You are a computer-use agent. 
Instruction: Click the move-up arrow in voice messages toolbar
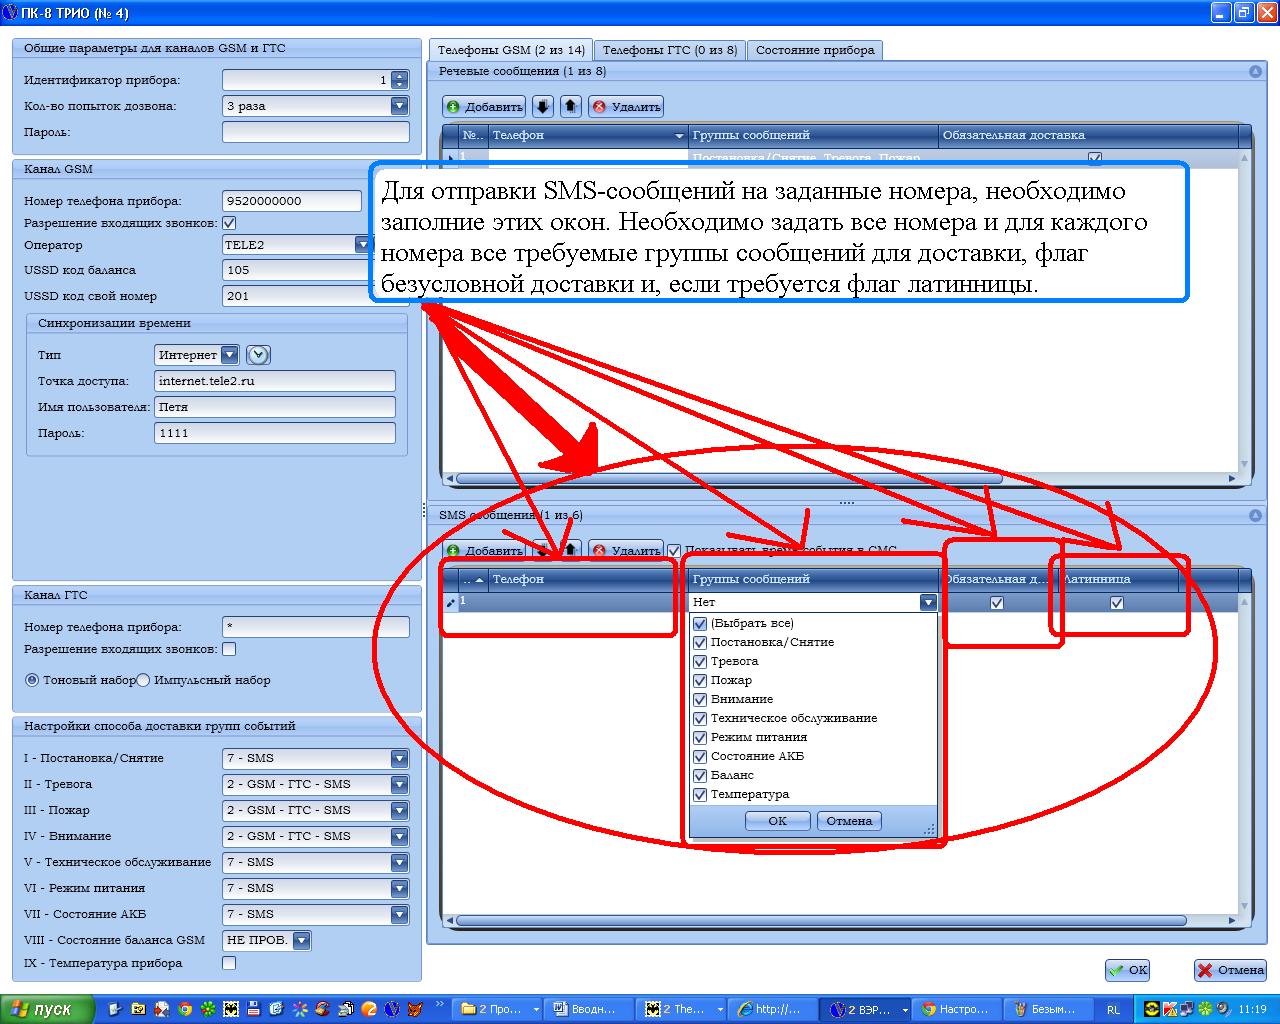click(x=570, y=106)
